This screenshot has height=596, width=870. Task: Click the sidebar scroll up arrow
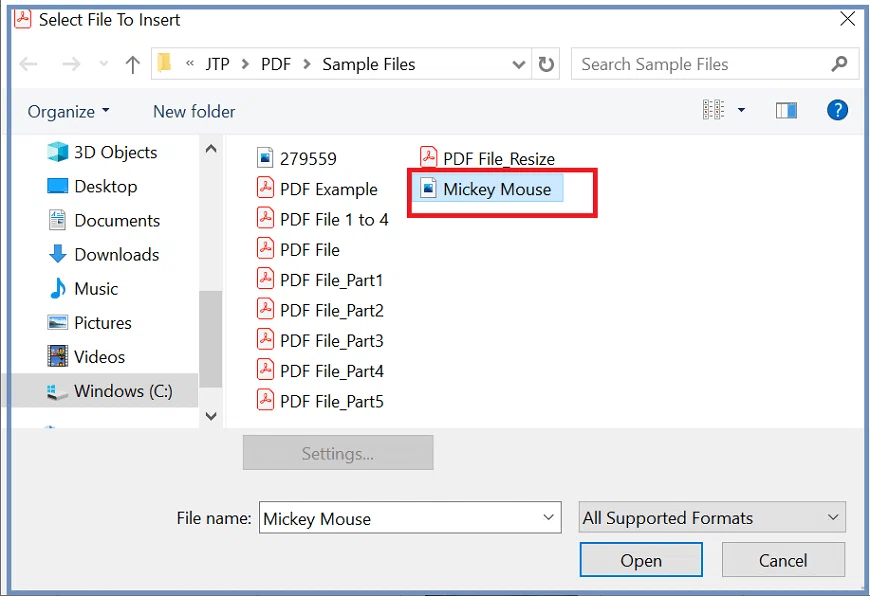tap(211, 149)
